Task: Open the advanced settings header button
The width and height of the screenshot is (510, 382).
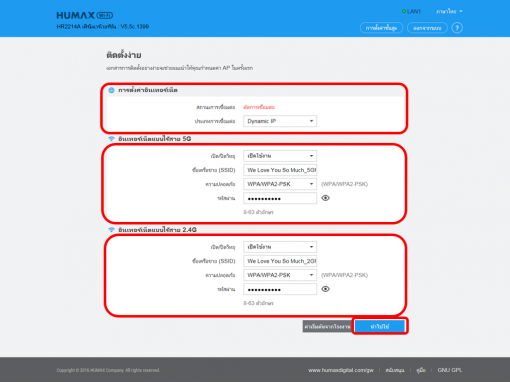Action: tap(381, 28)
